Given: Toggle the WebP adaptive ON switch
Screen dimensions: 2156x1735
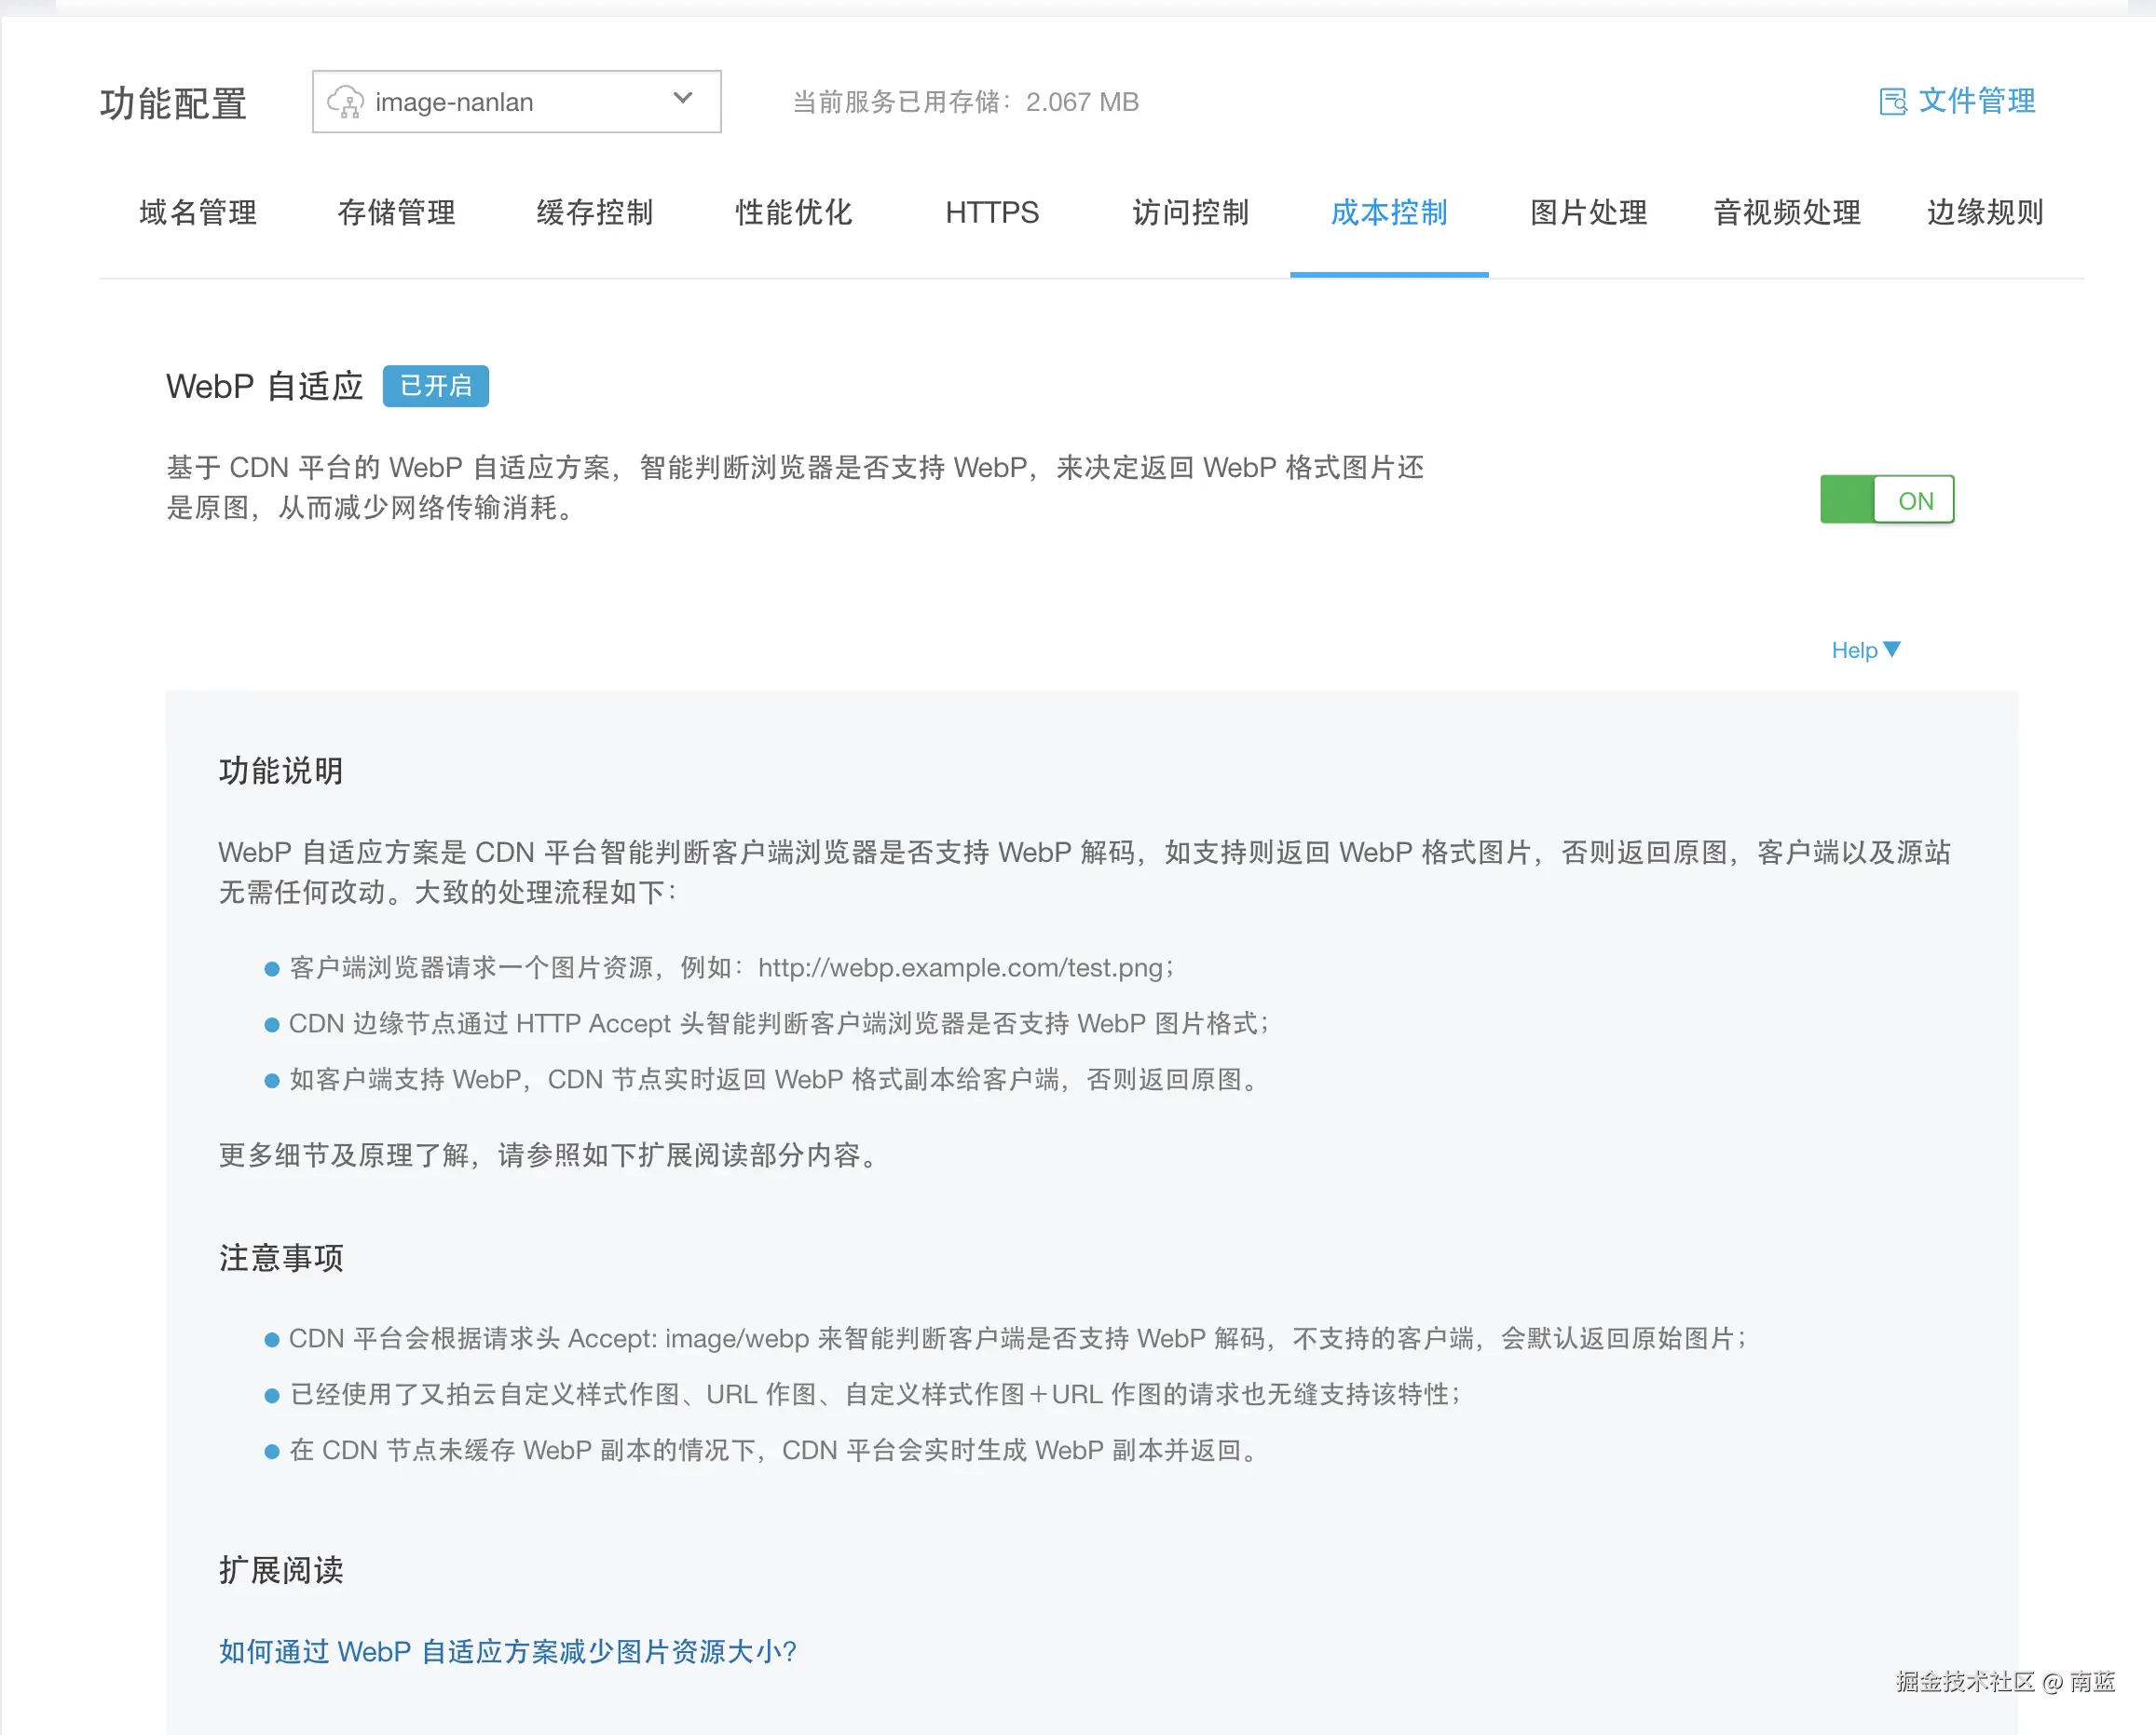Looking at the screenshot, I should tap(1886, 500).
